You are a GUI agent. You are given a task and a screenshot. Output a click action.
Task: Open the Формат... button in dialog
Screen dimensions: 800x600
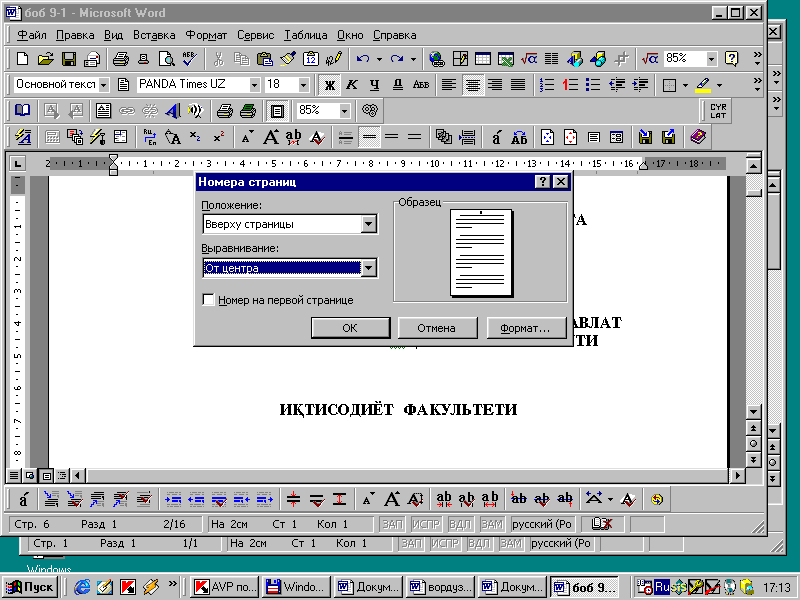click(525, 328)
